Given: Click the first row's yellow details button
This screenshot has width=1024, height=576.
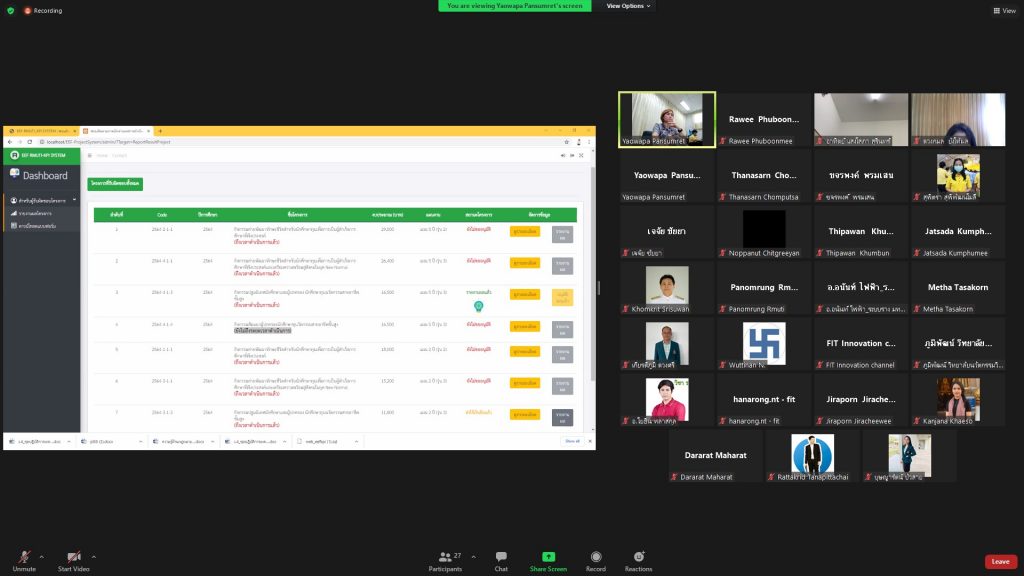Looking at the screenshot, I should [x=525, y=232].
